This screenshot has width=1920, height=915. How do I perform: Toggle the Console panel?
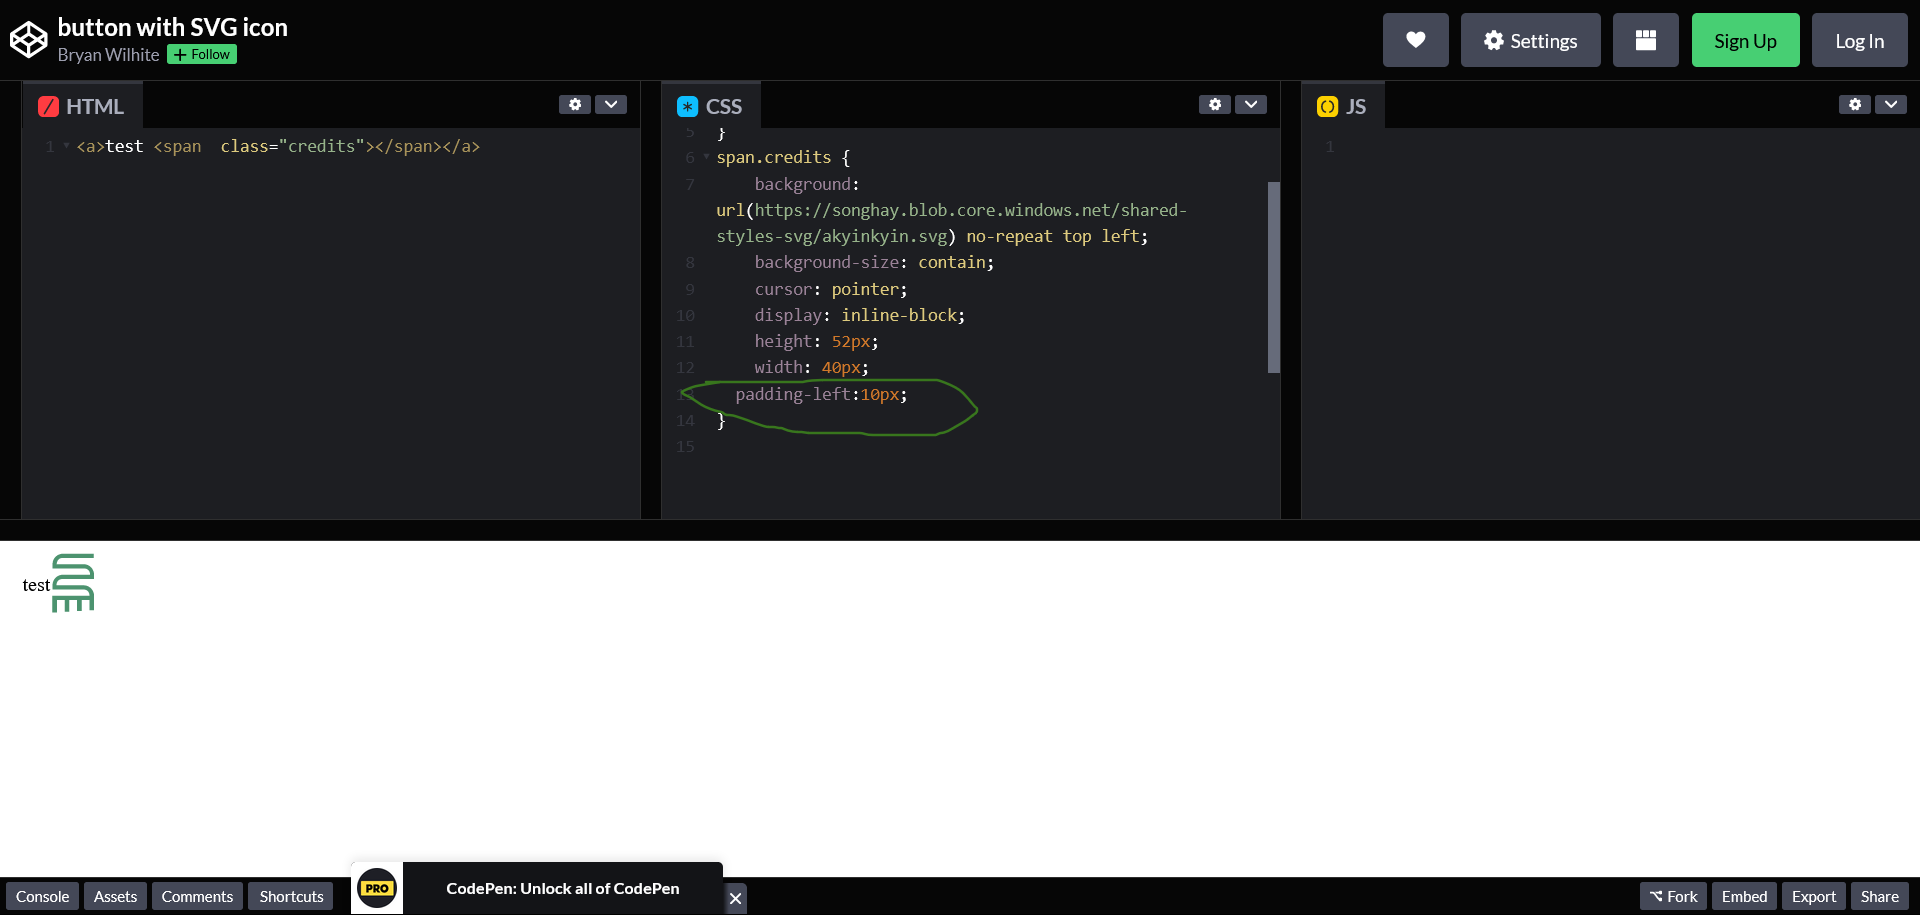[42, 896]
